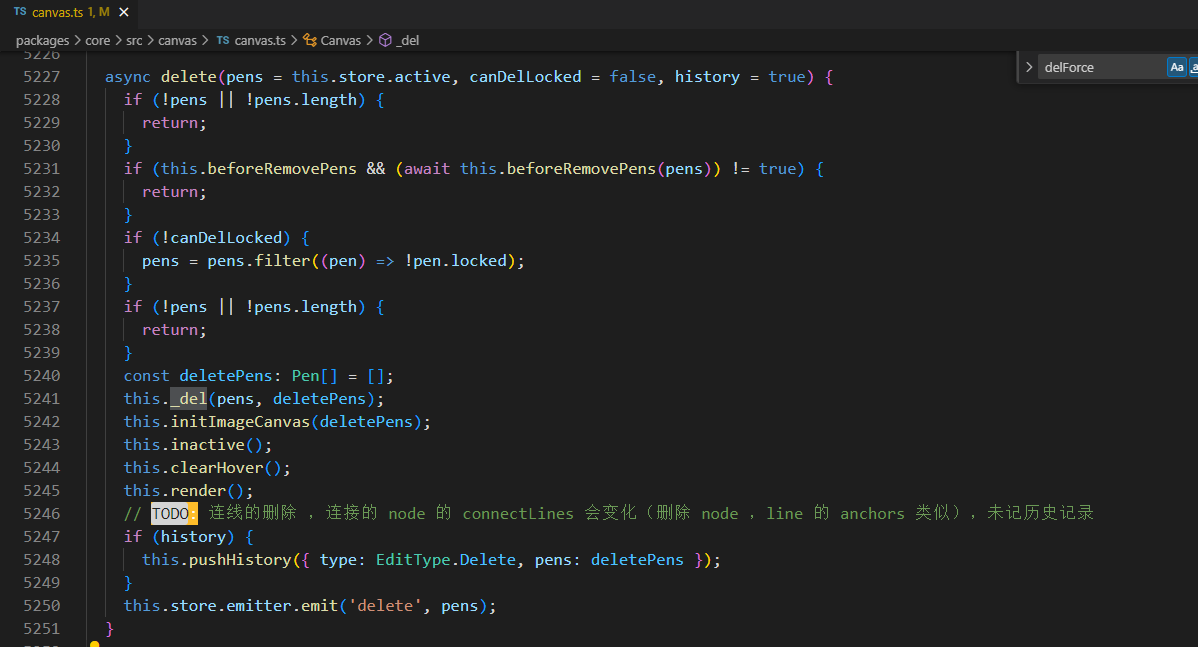Viewport: 1198px width, 647px height.
Task: Click the delete method name on line 5227
Action: 189,77
